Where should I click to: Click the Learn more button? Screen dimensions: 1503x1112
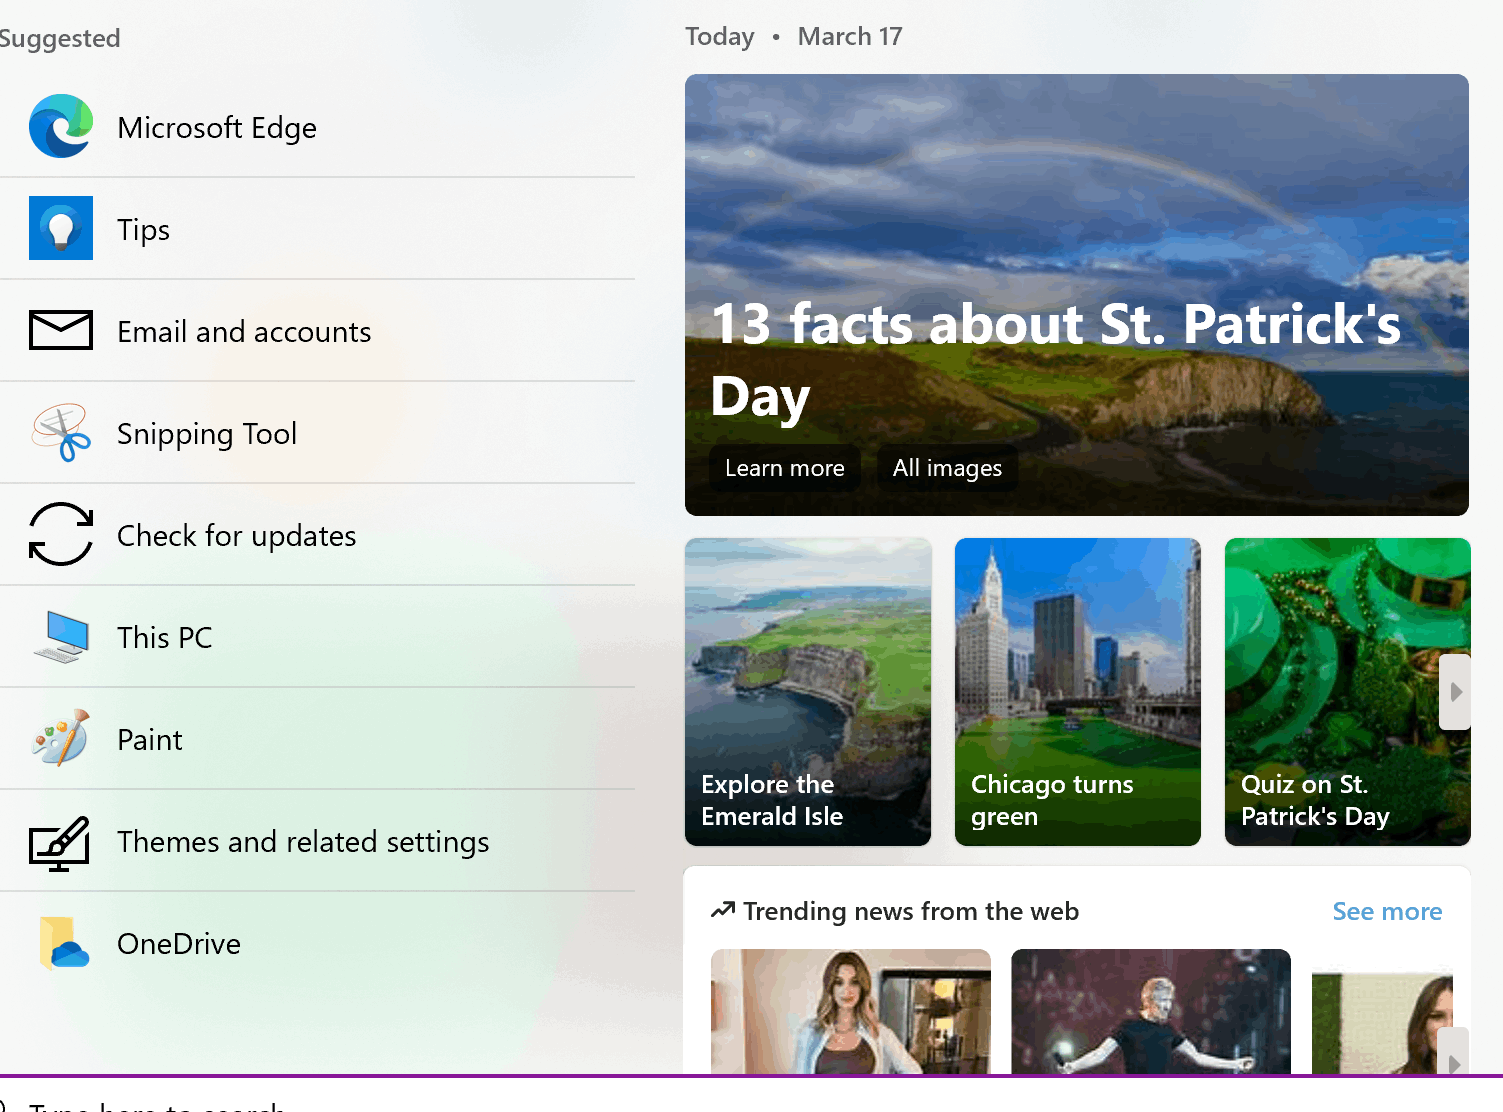point(785,468)
